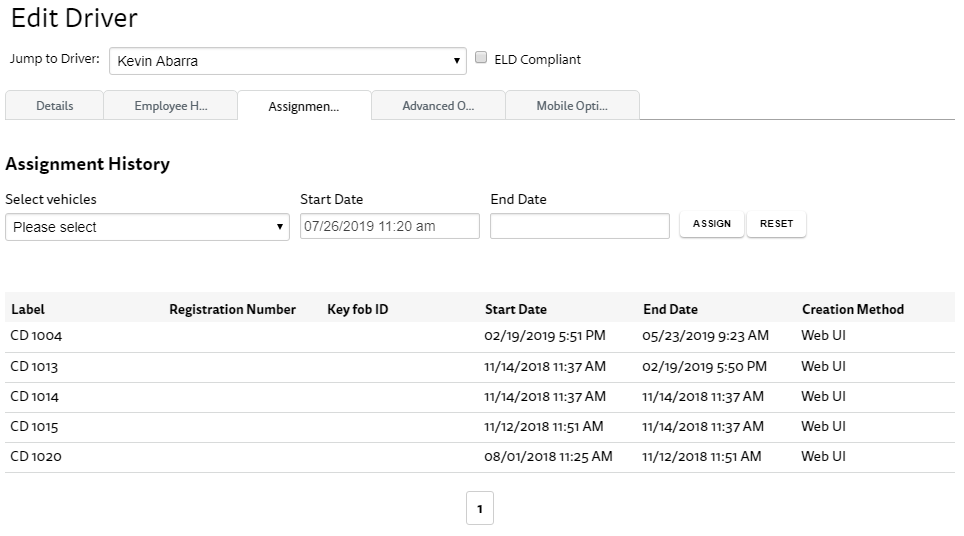The image size is (964, 536).
Task: Go to the Advanced O... tab
Action: [x=438, y=106]
